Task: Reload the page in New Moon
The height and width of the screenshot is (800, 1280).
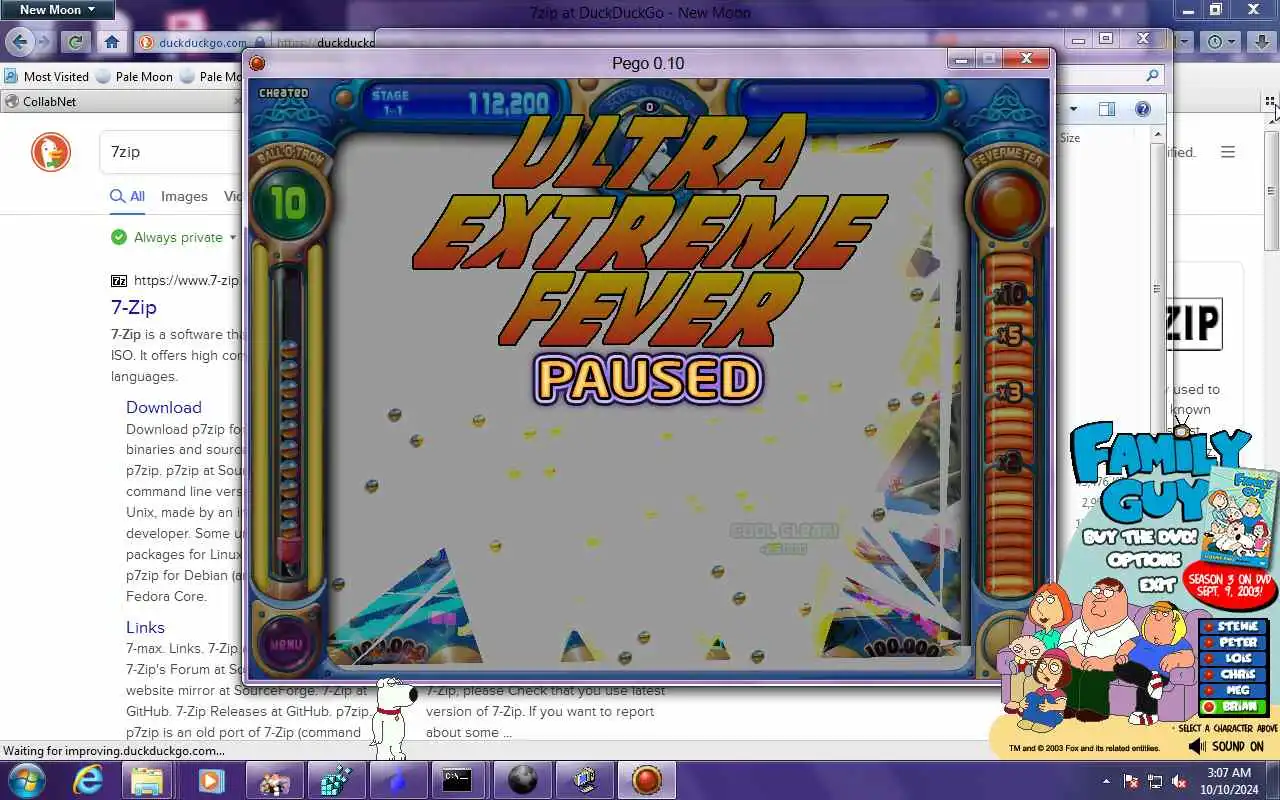Action: 75,42
